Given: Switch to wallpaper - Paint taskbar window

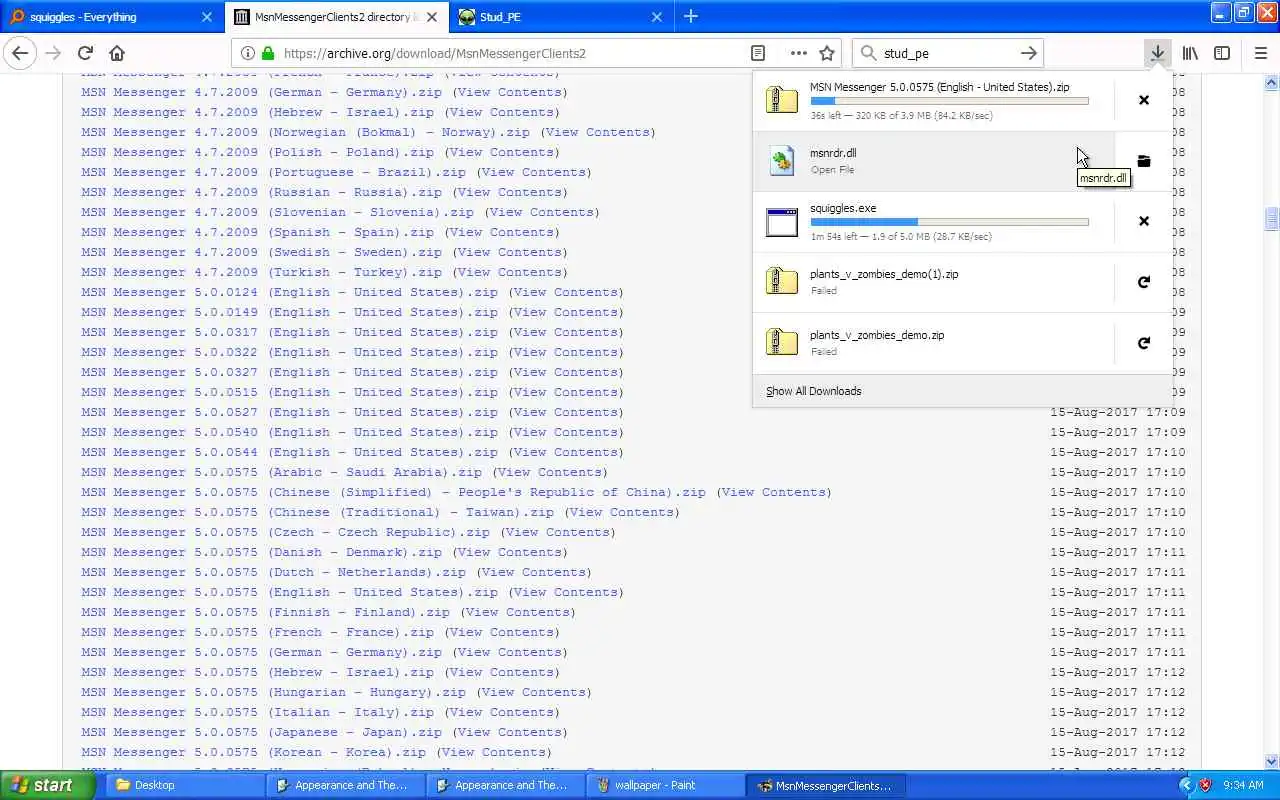Looking at the screenshot, I should coord(663,785).
